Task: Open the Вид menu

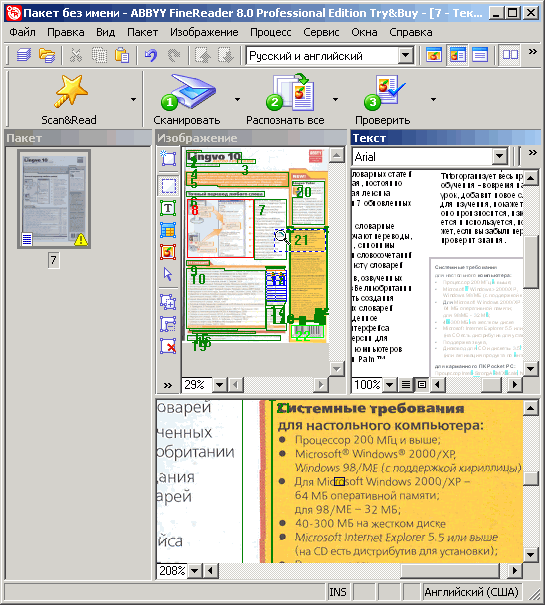Action: click(x=105, y=32)
